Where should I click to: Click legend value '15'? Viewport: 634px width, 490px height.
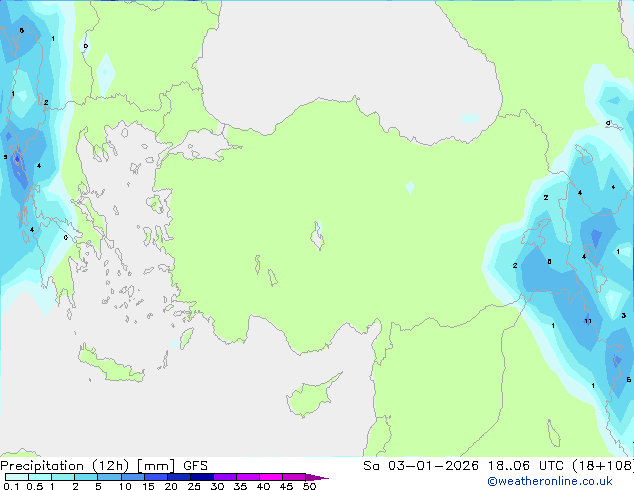coord(148,486)
